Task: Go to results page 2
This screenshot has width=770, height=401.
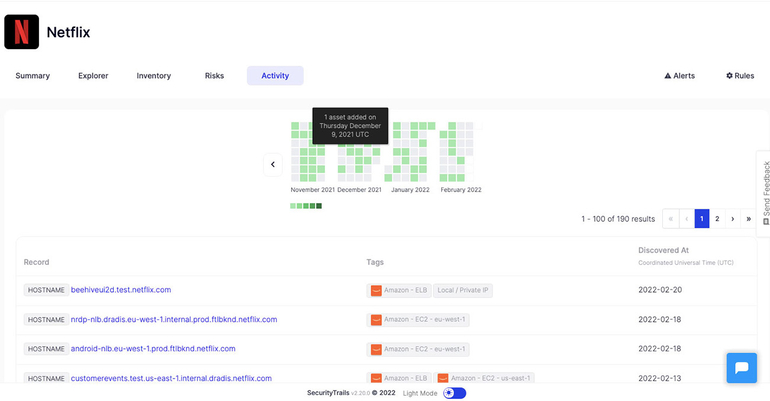Action: tap(717, 219)
